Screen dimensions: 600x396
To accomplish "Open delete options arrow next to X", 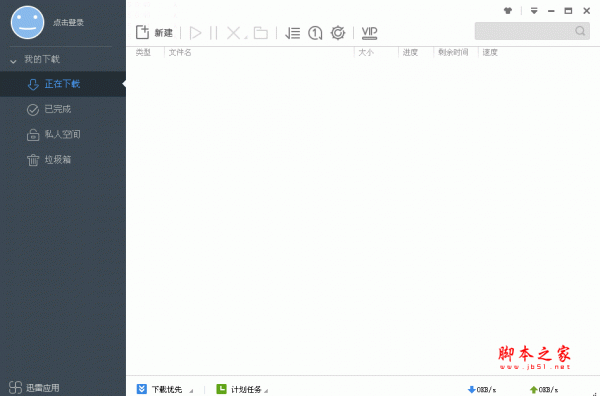I will point(246,37).
